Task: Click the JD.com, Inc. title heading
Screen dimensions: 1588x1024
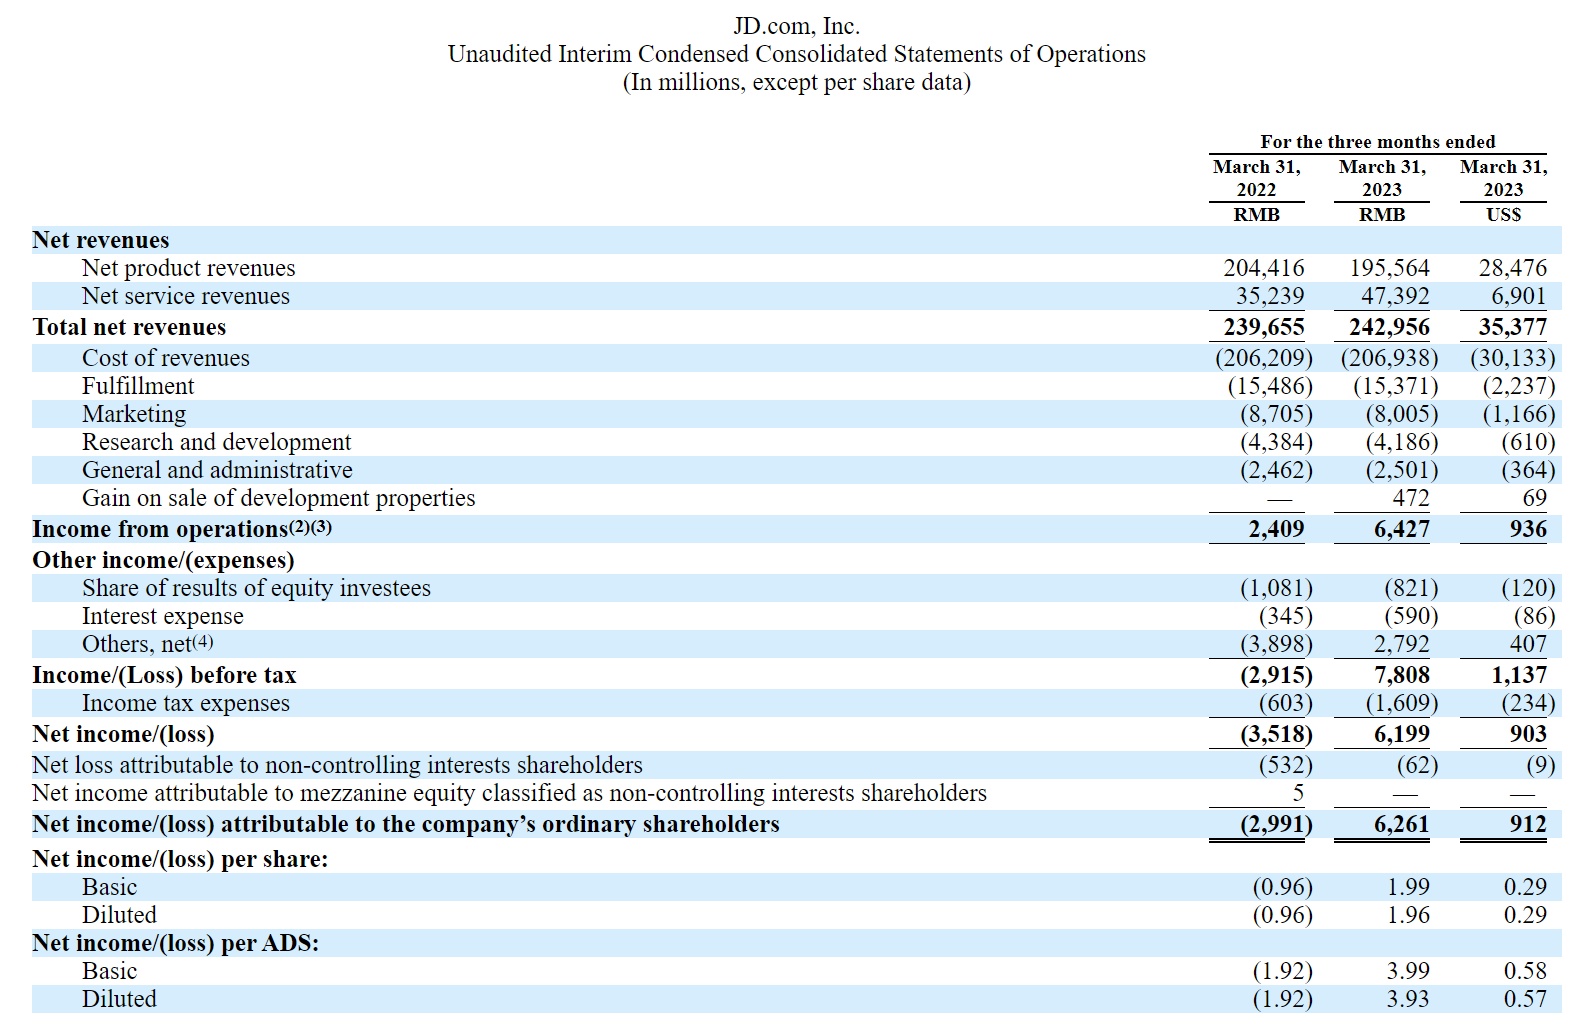Action: click(796, 26)
